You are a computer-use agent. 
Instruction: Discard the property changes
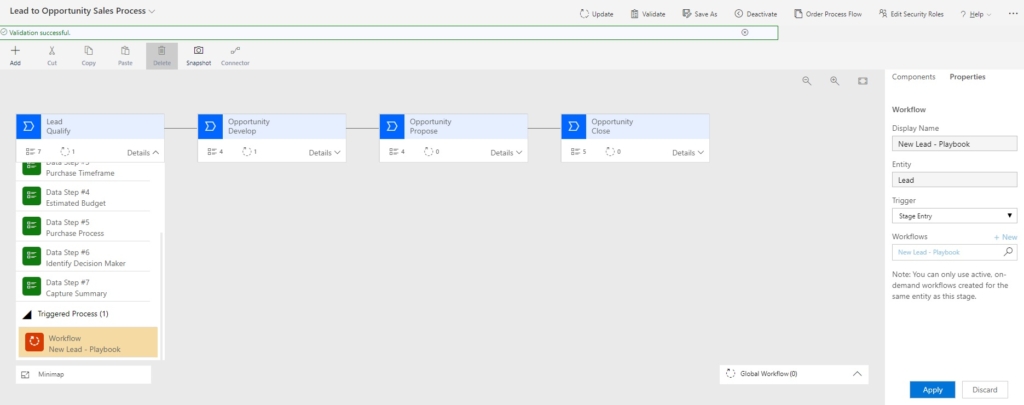click(x=984, y=389)
